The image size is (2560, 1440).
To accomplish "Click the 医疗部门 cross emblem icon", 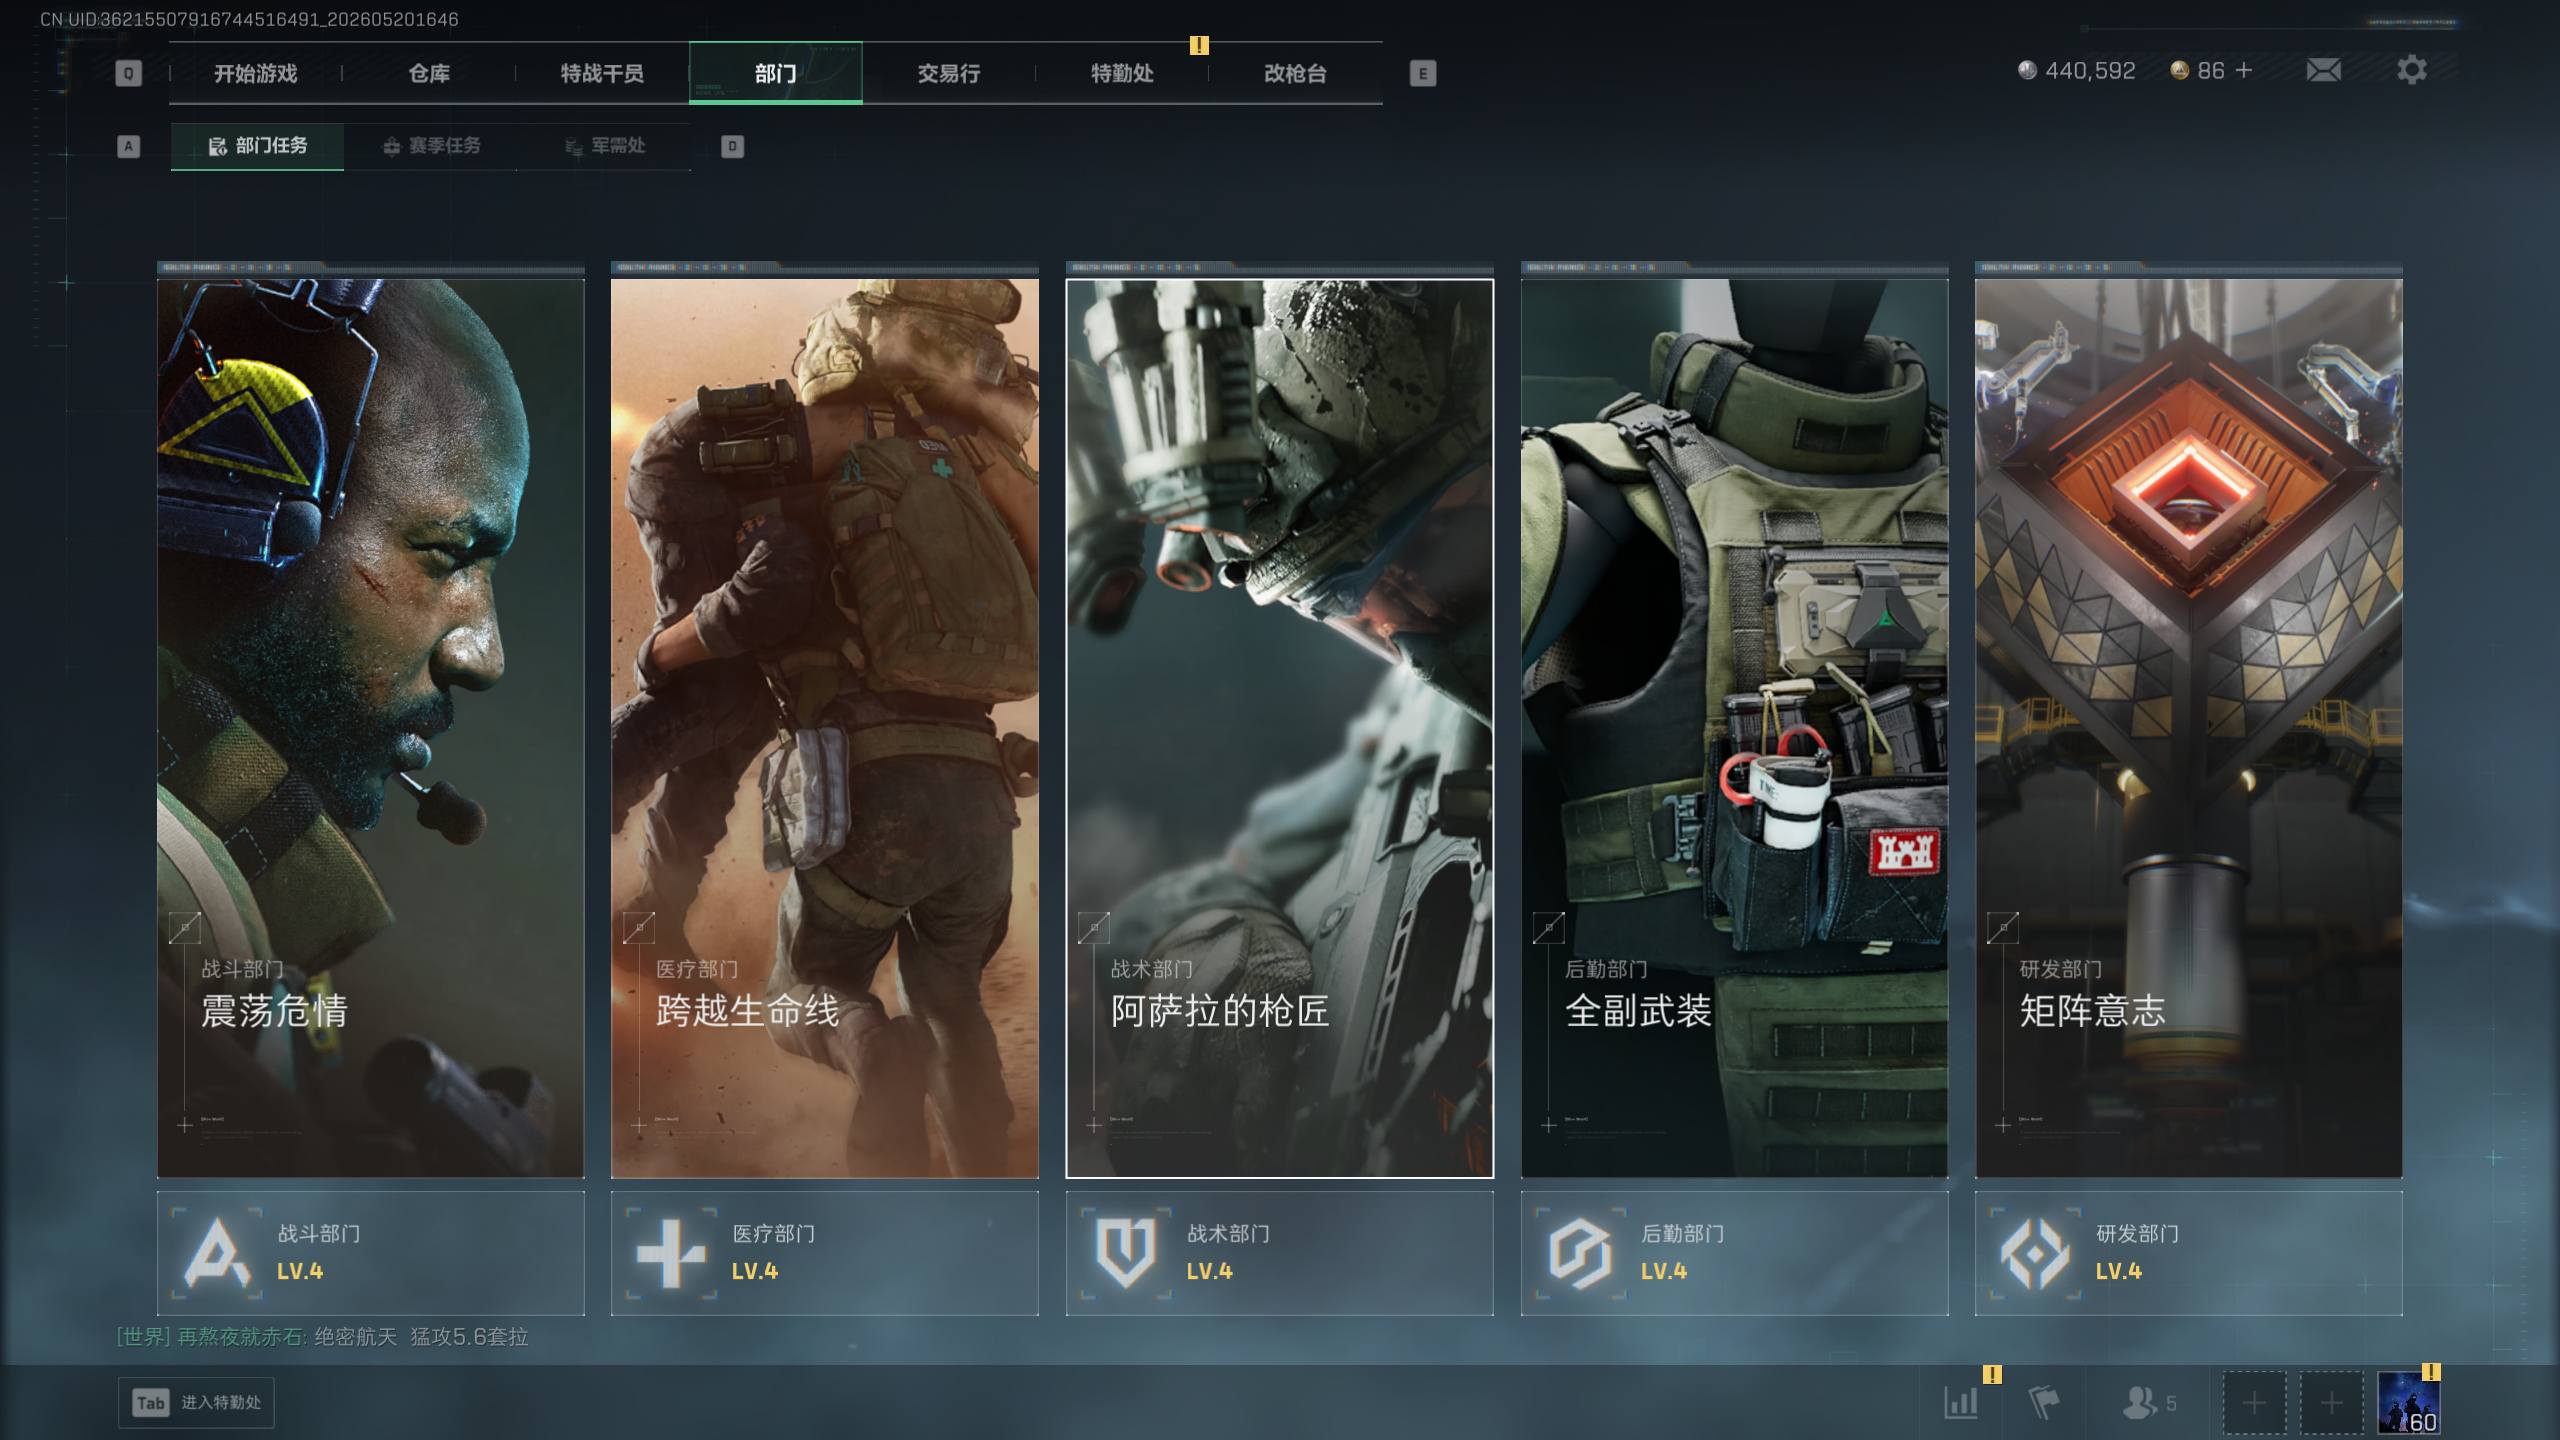I will pyautogui.click(x=671, y=1253).
